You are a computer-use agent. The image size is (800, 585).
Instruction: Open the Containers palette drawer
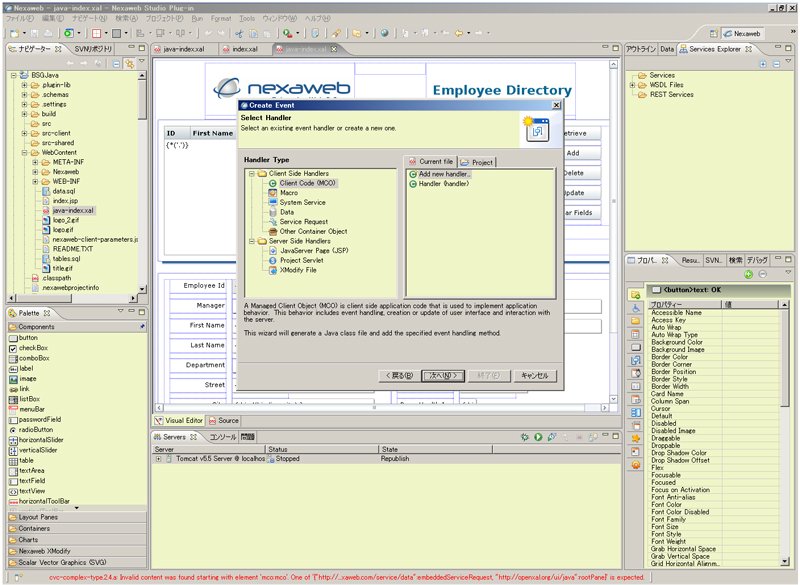point(77,528)
